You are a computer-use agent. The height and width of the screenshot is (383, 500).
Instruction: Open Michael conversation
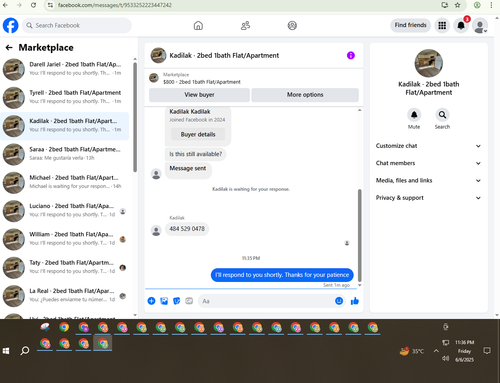(x=65, y=183)
